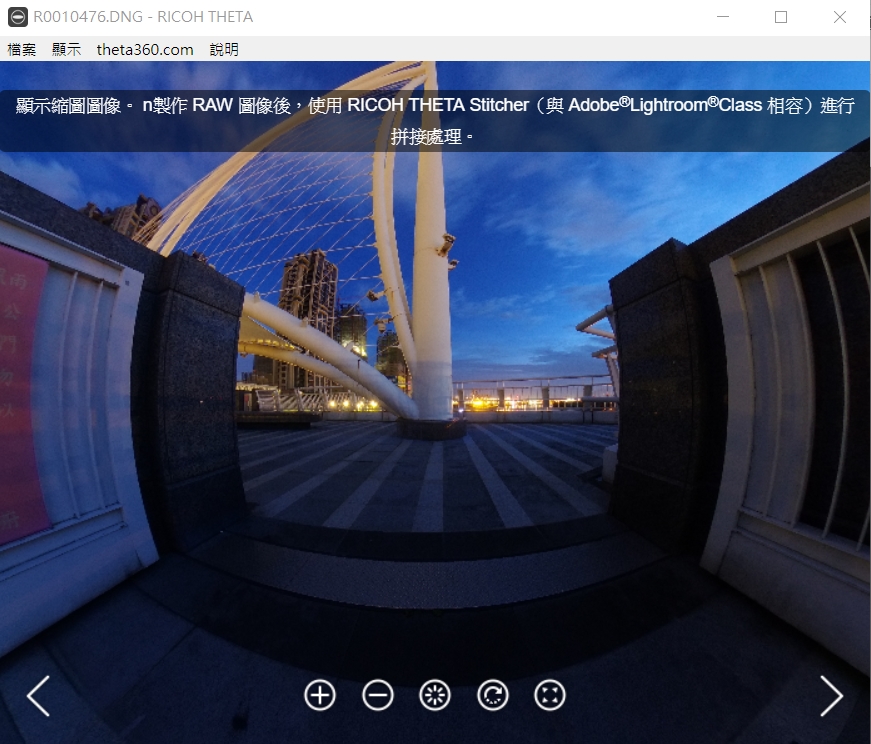This screenshot has height=744, width=871.
Task: Click the circular arrow rotate icon
Action: point(493,695)
